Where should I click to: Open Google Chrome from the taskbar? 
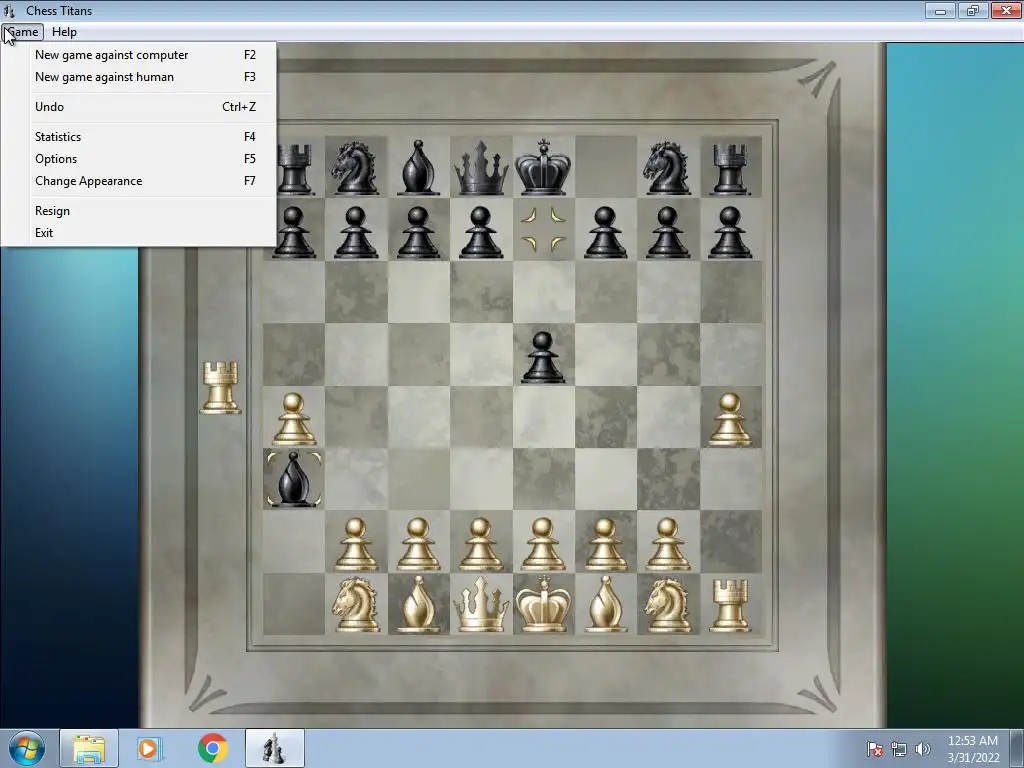pos(212,748)
